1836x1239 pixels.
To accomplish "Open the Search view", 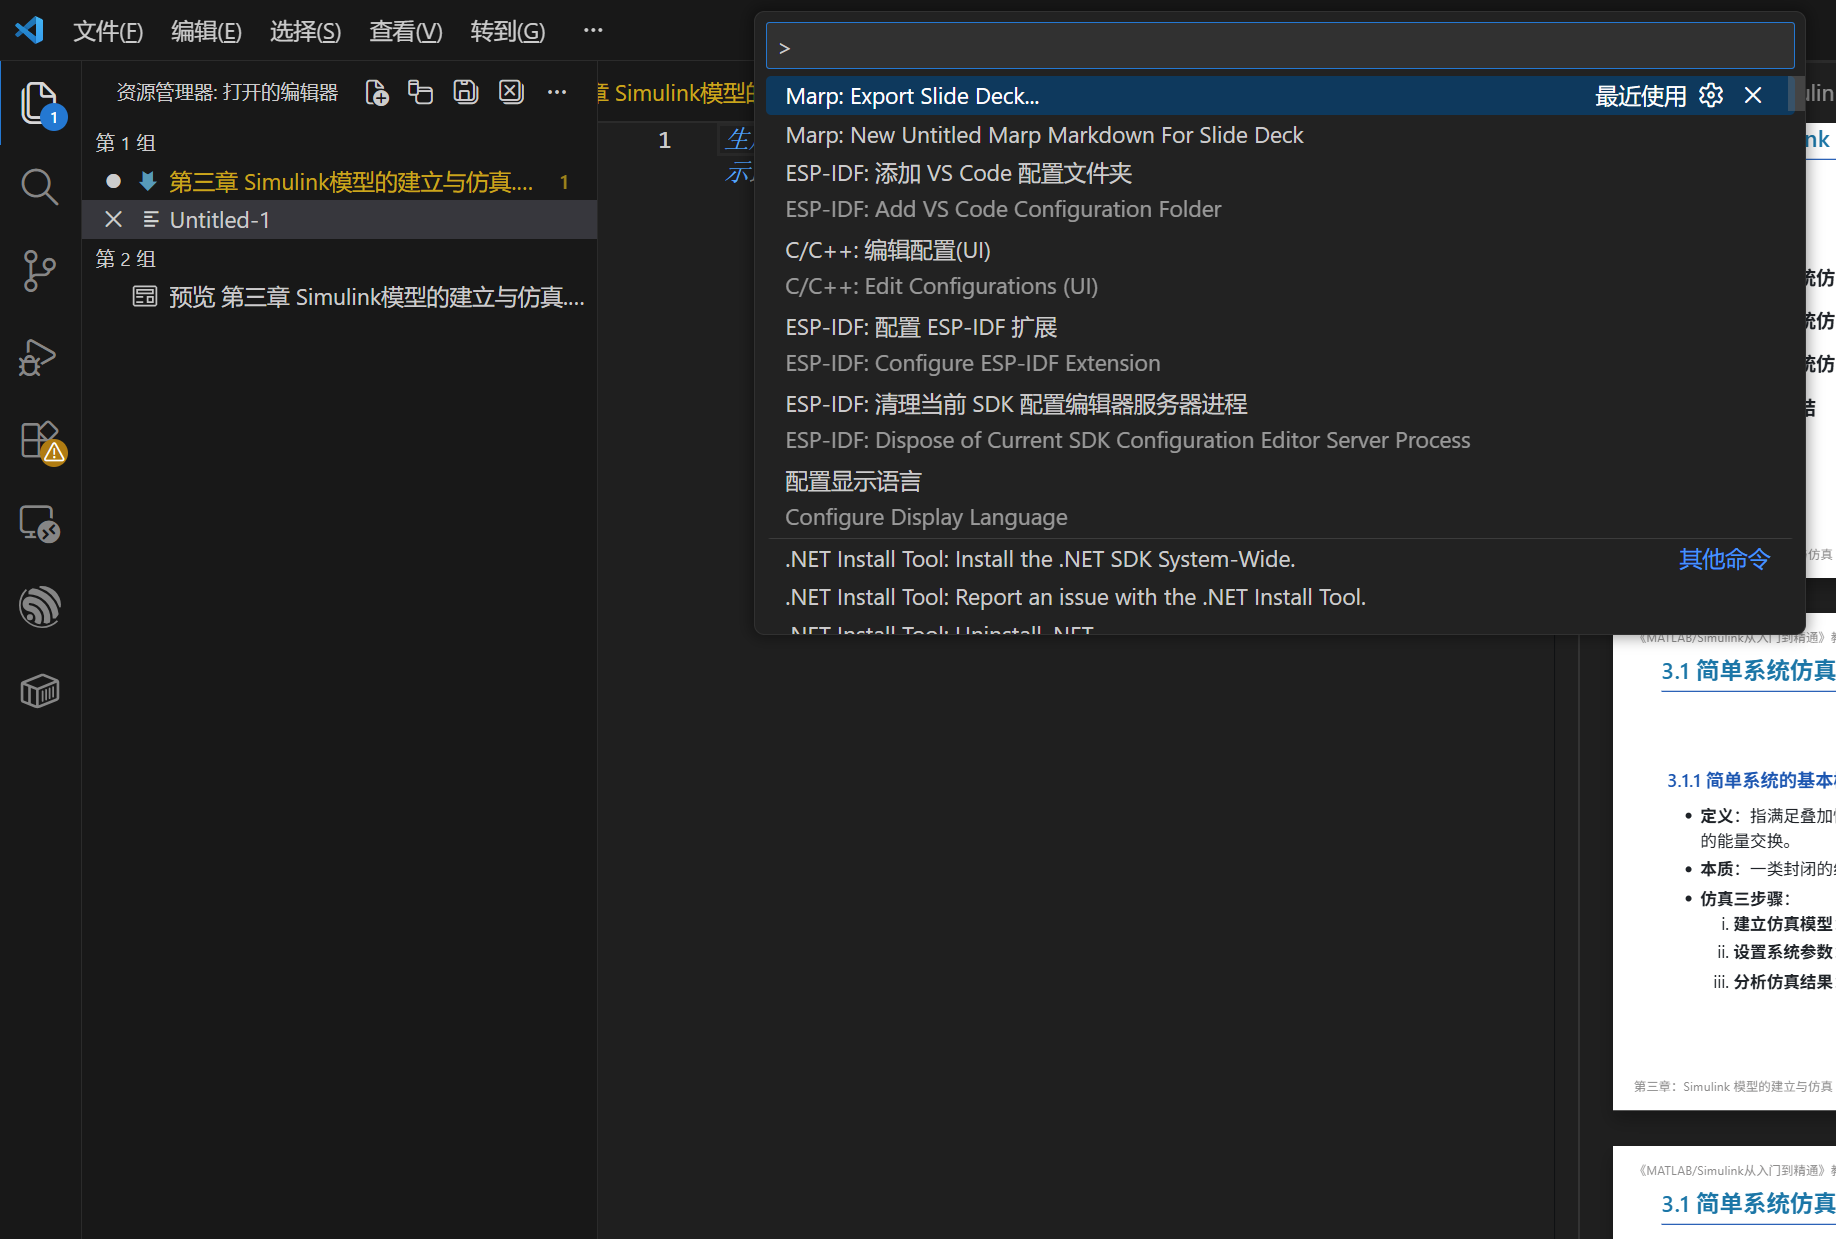I will pyautogui.click(x=40, y=187).
